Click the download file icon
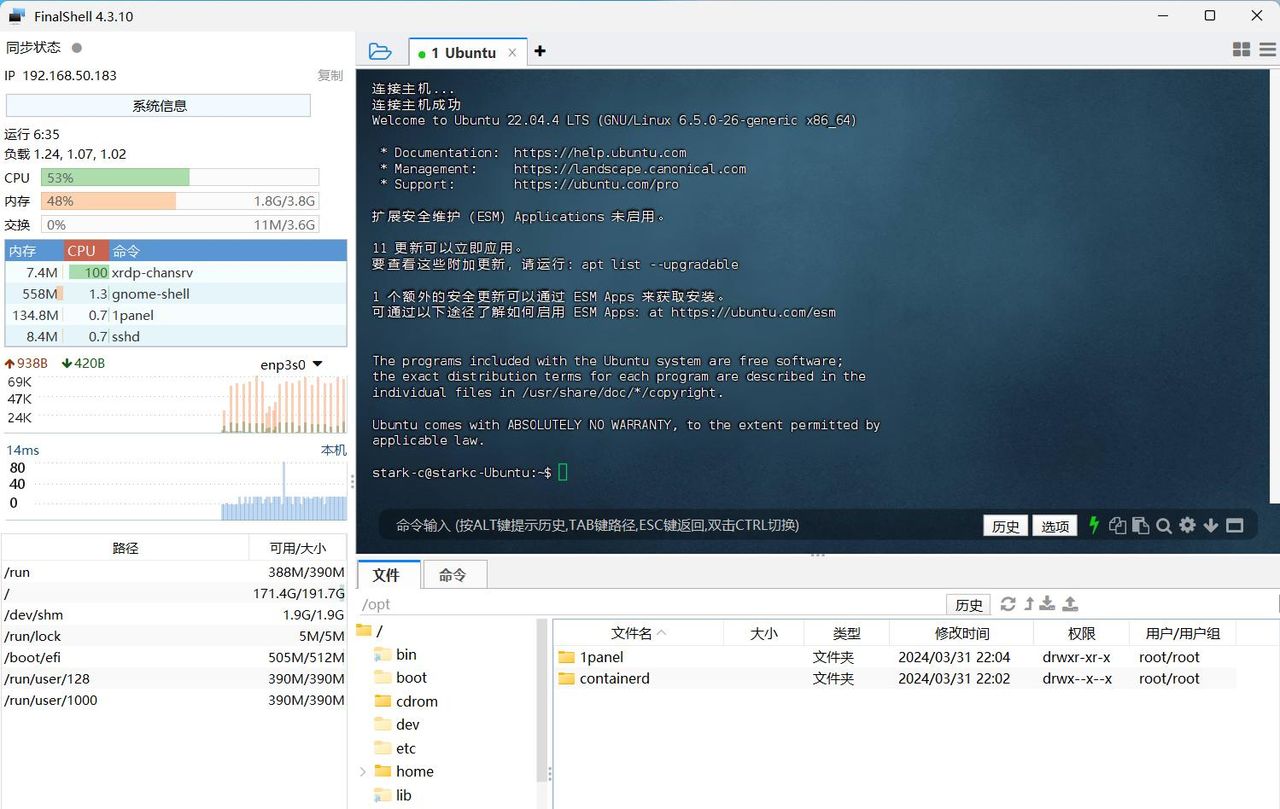Screen dimensions: 1280x809 (1047, 604)
